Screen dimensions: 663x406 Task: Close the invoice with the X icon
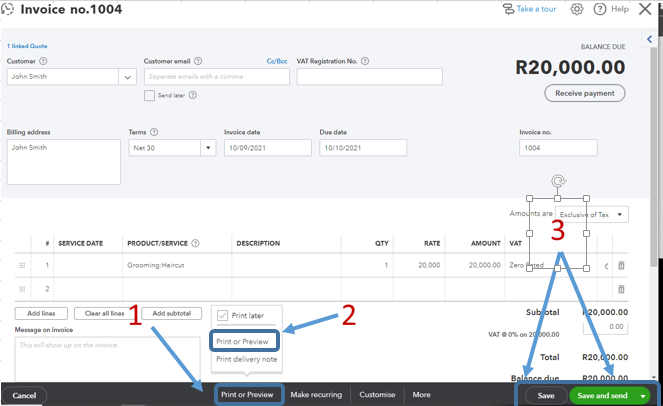645,9
